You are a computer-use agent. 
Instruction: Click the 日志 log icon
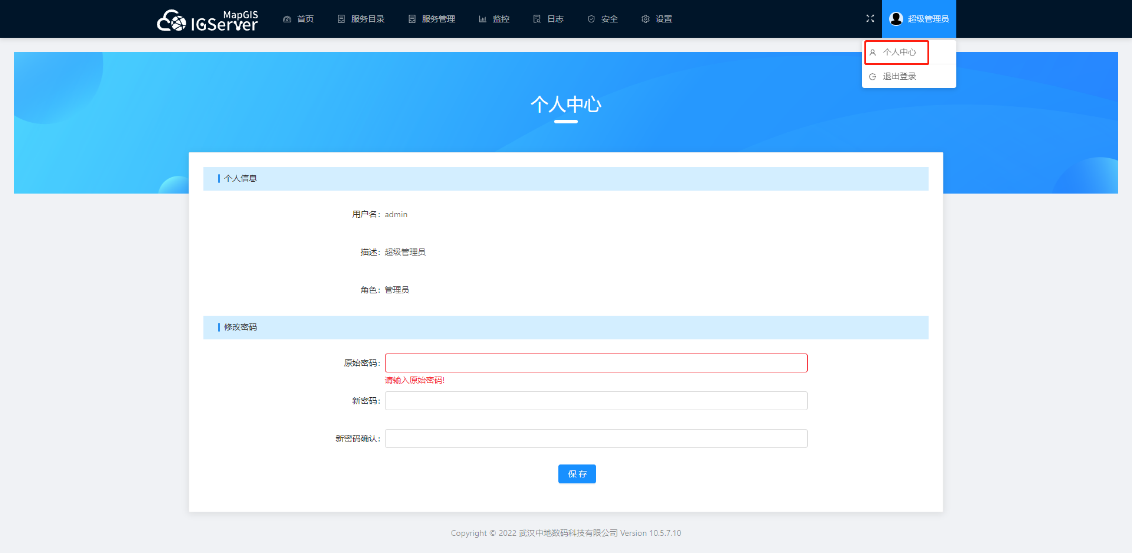coord(537,19)
